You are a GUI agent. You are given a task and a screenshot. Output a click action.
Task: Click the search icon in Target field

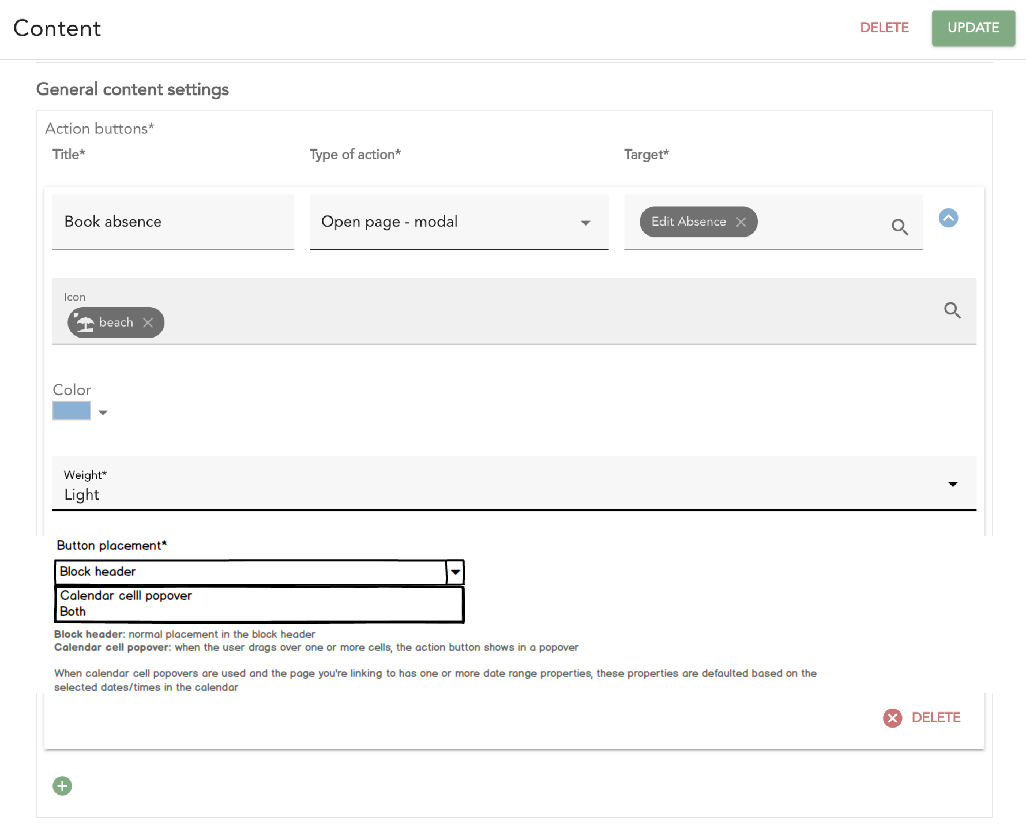point(900,227)
